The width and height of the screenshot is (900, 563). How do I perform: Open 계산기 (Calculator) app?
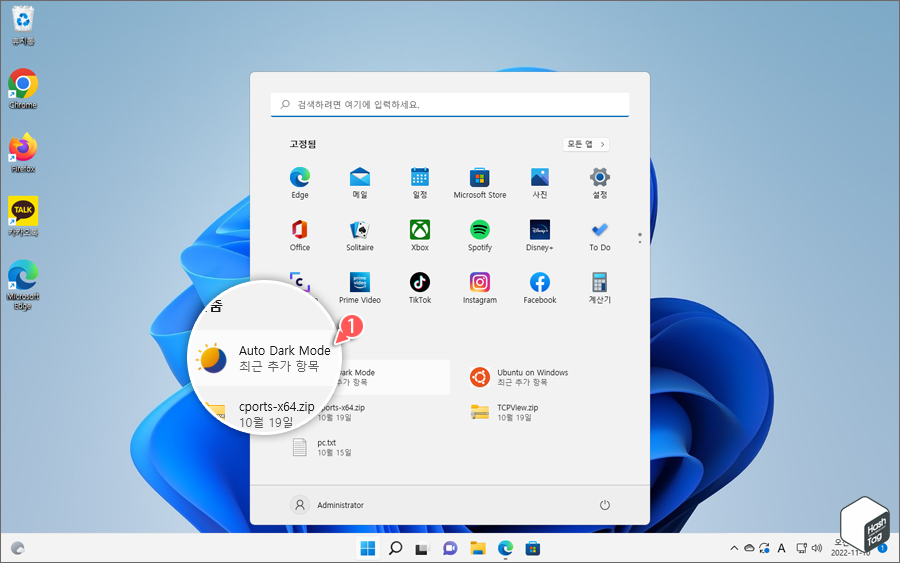[600, 288]
